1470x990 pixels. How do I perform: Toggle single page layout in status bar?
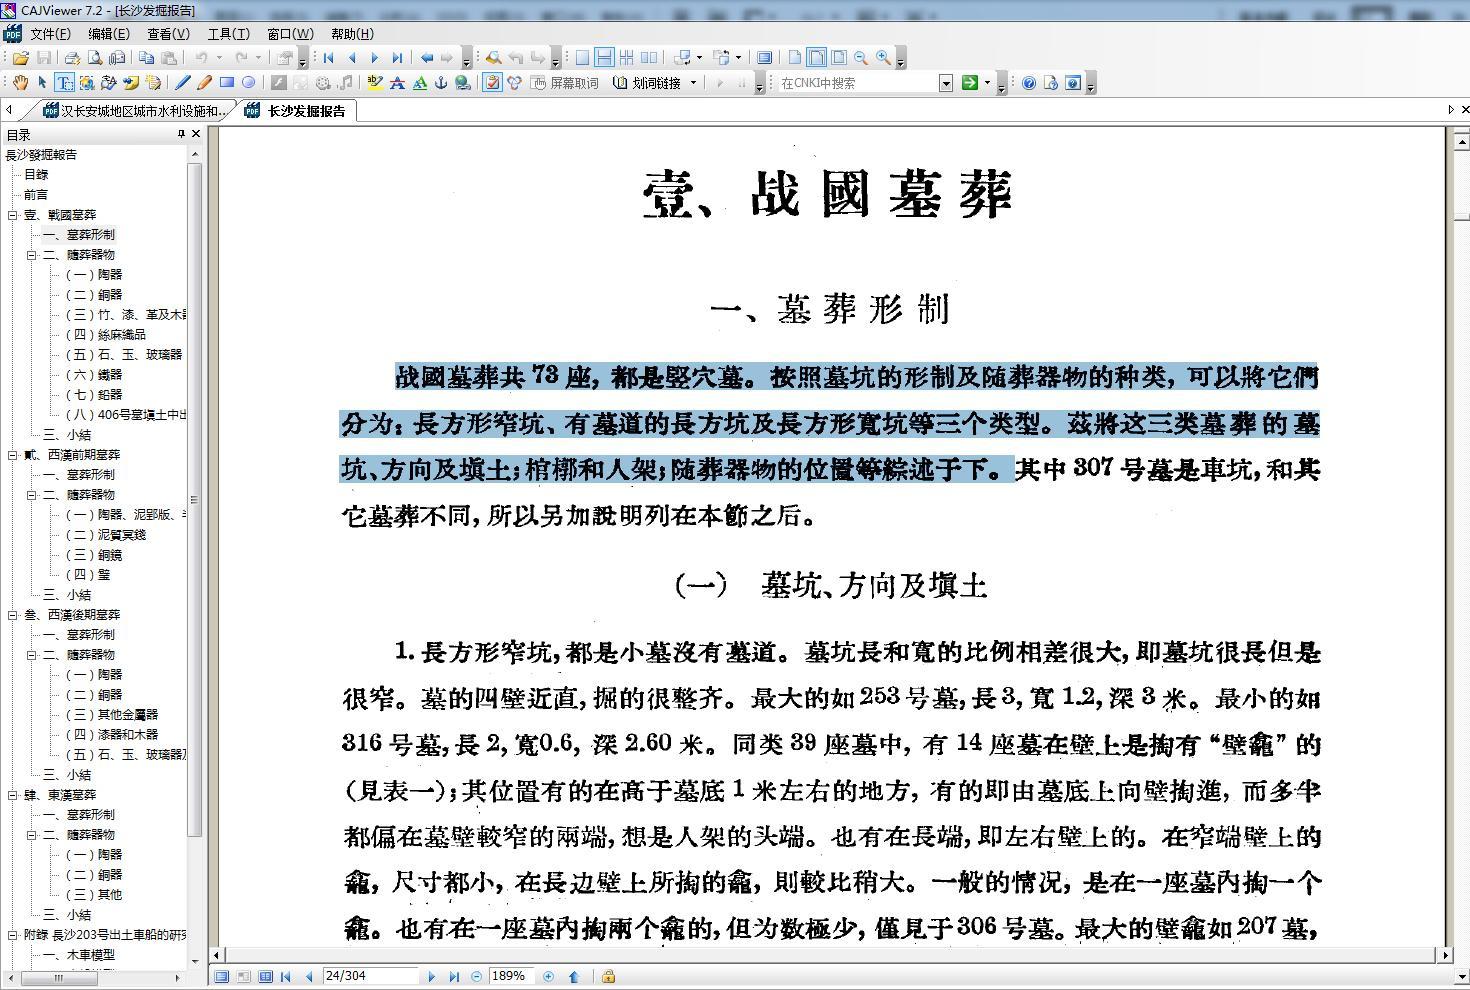click(222, 977)
